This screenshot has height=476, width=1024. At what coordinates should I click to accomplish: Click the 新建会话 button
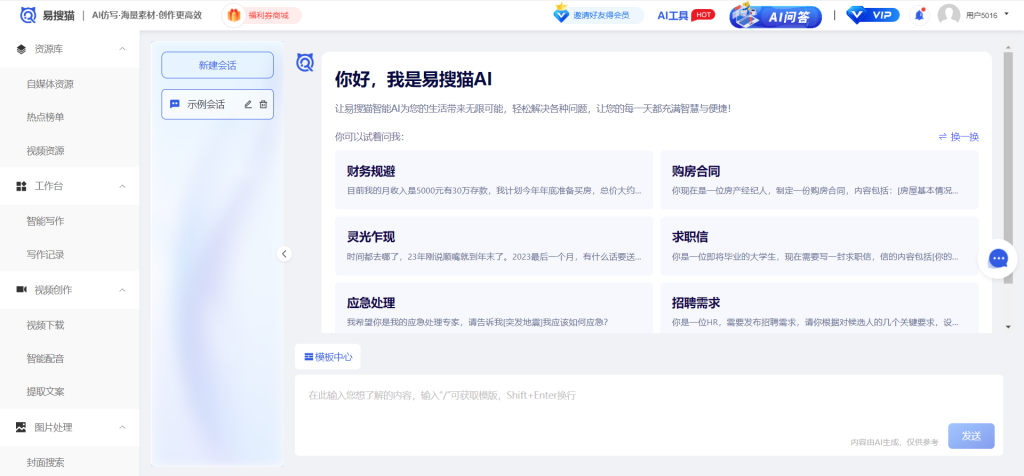217,65
